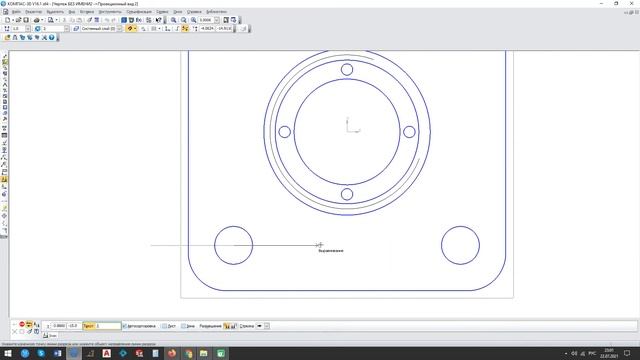Select the Table tool in left toolbar

[x=4, y=135]
